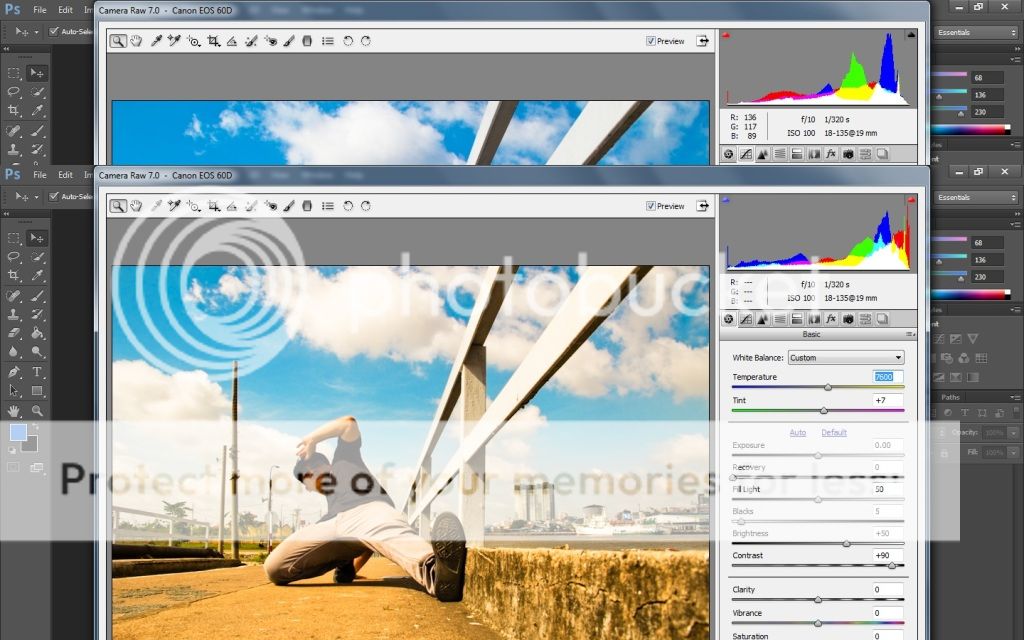This screenshot has width=1024, height=640.
Task: Select White Balance tool in upper Camera Raw toolbar
Action: tap(156, 40)
